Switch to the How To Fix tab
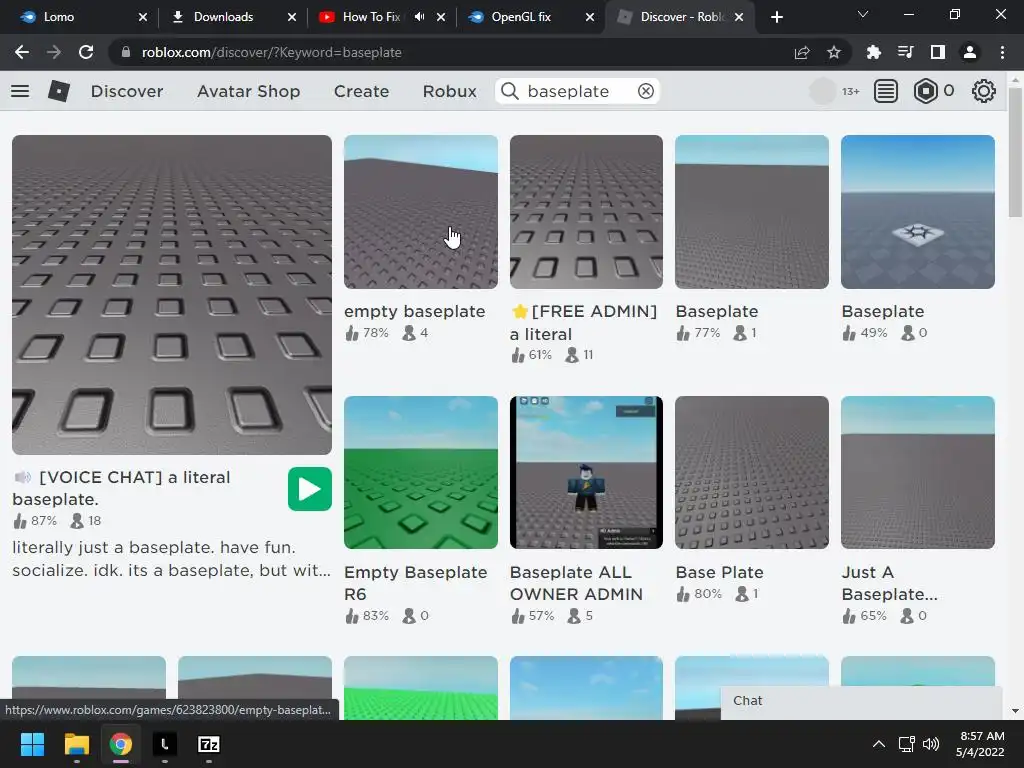1024x768 pixels. tap(370, 17)
